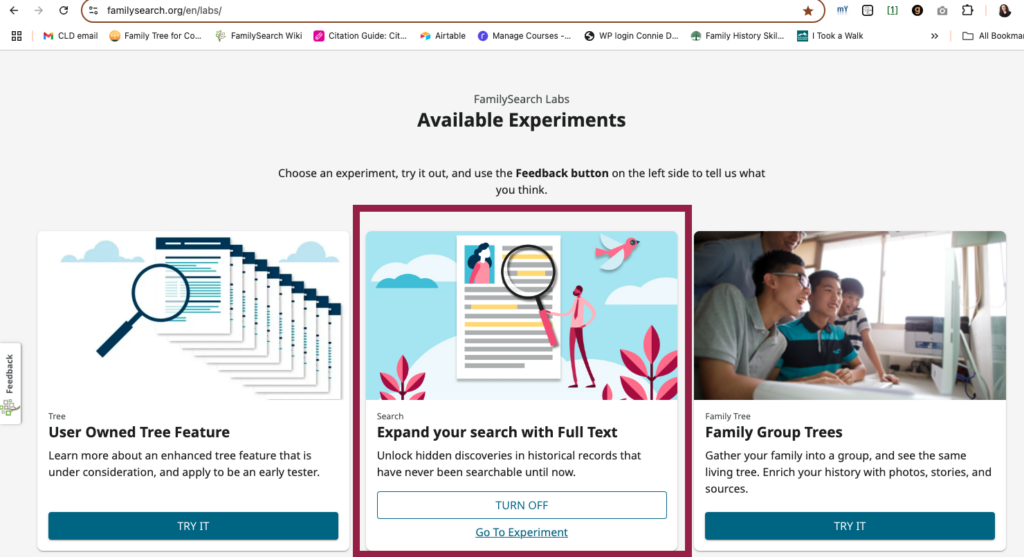The height and width of the screenshot is (557, 1024).
Task: Open CLD email bookmark
Action: click(x=70, y=36)
